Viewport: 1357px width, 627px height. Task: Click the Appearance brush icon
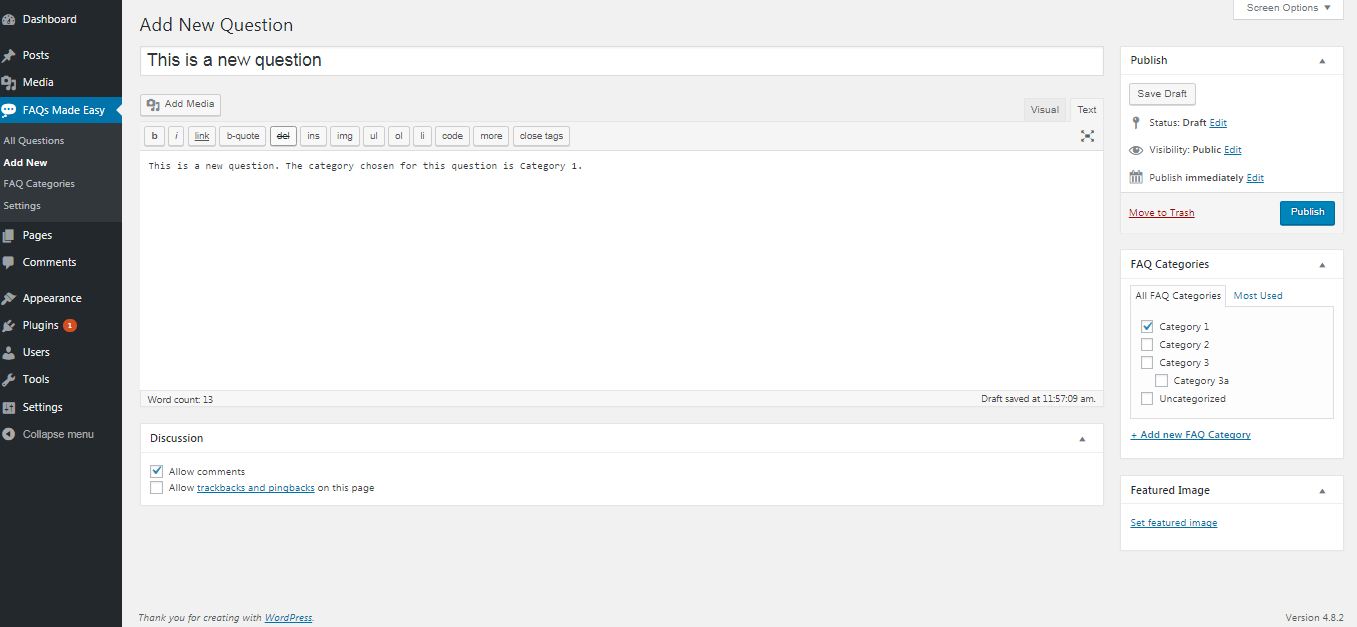click(x=9, y=298)
